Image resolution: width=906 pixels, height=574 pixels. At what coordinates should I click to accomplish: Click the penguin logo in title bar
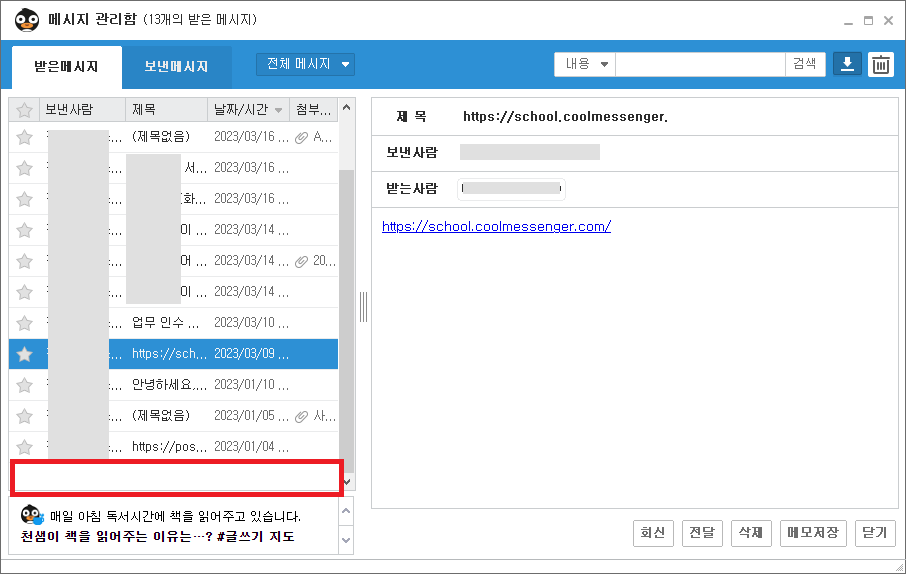(26, 20)
